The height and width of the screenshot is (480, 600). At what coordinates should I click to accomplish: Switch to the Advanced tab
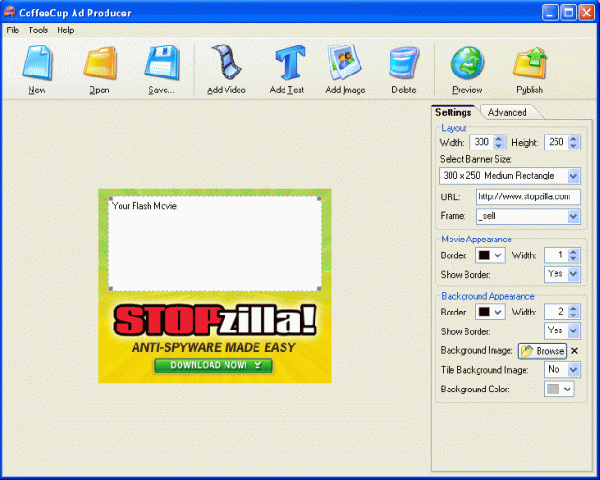[x=507, y=112]
